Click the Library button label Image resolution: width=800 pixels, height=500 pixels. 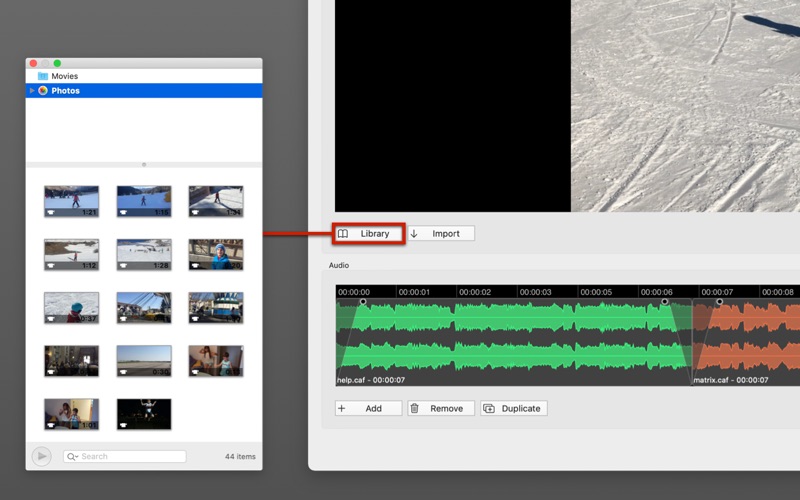click(x=375, y=234)
